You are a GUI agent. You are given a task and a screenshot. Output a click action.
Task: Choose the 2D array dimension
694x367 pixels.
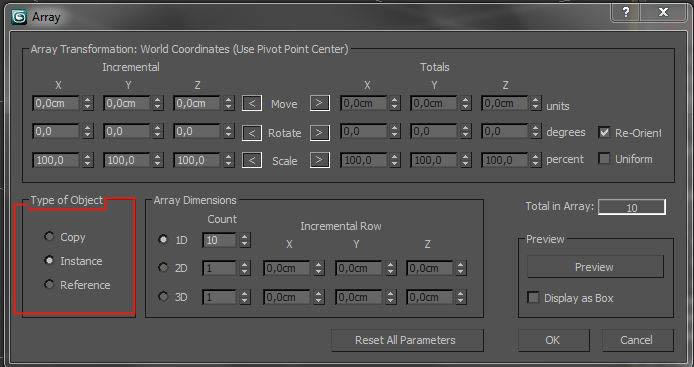coord(163,267)
